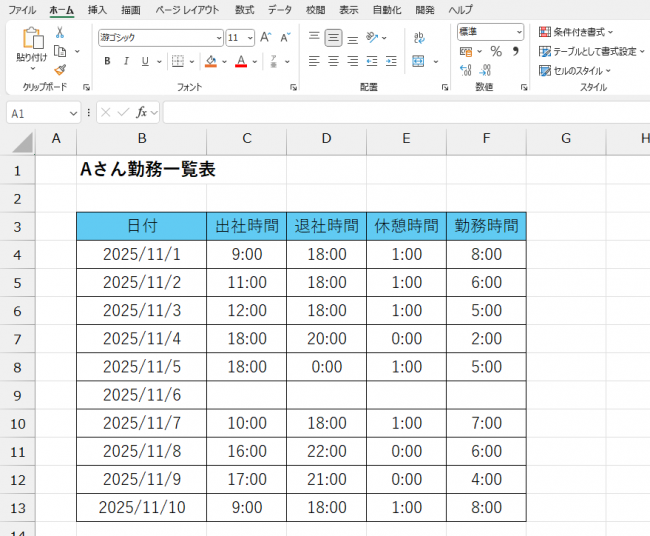Screen dimensions: 650x536
Task: Click the Increase Font Size icon
Action: pyautogui.click(x=265, y=37)
